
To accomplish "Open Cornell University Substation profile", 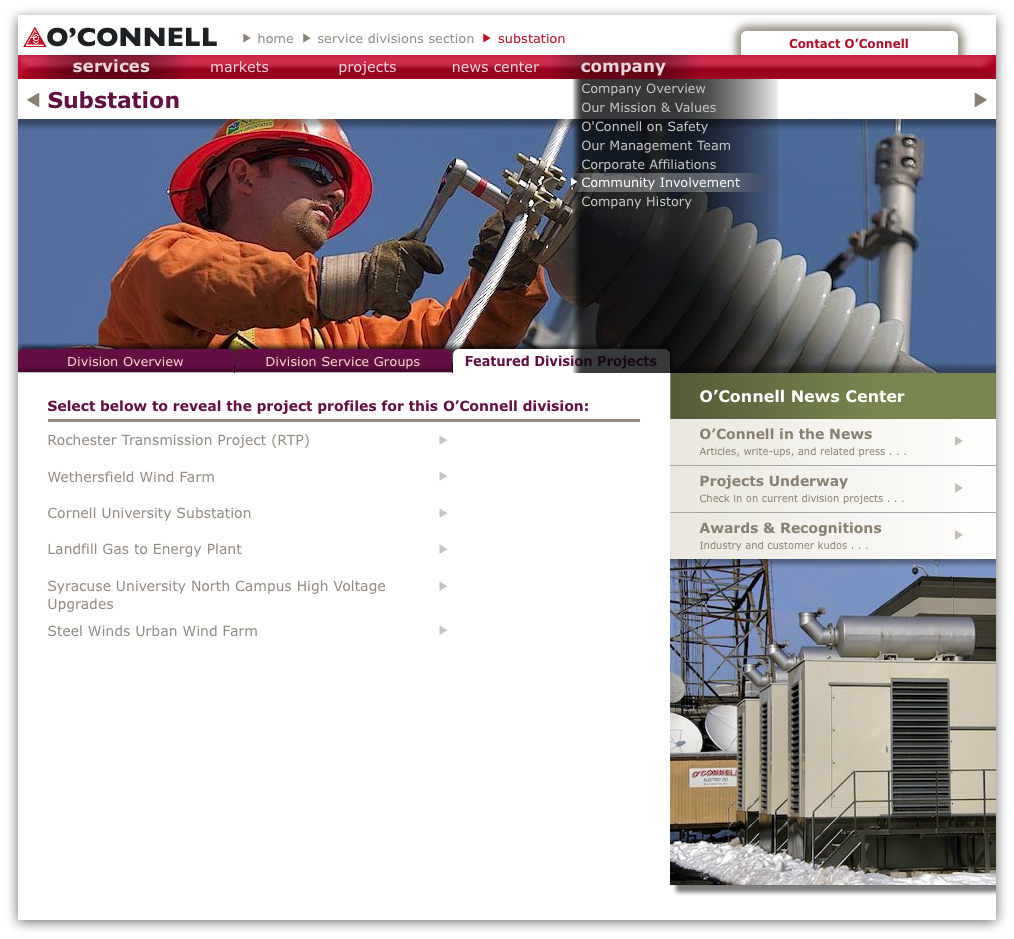I will (x=149, y=513).
